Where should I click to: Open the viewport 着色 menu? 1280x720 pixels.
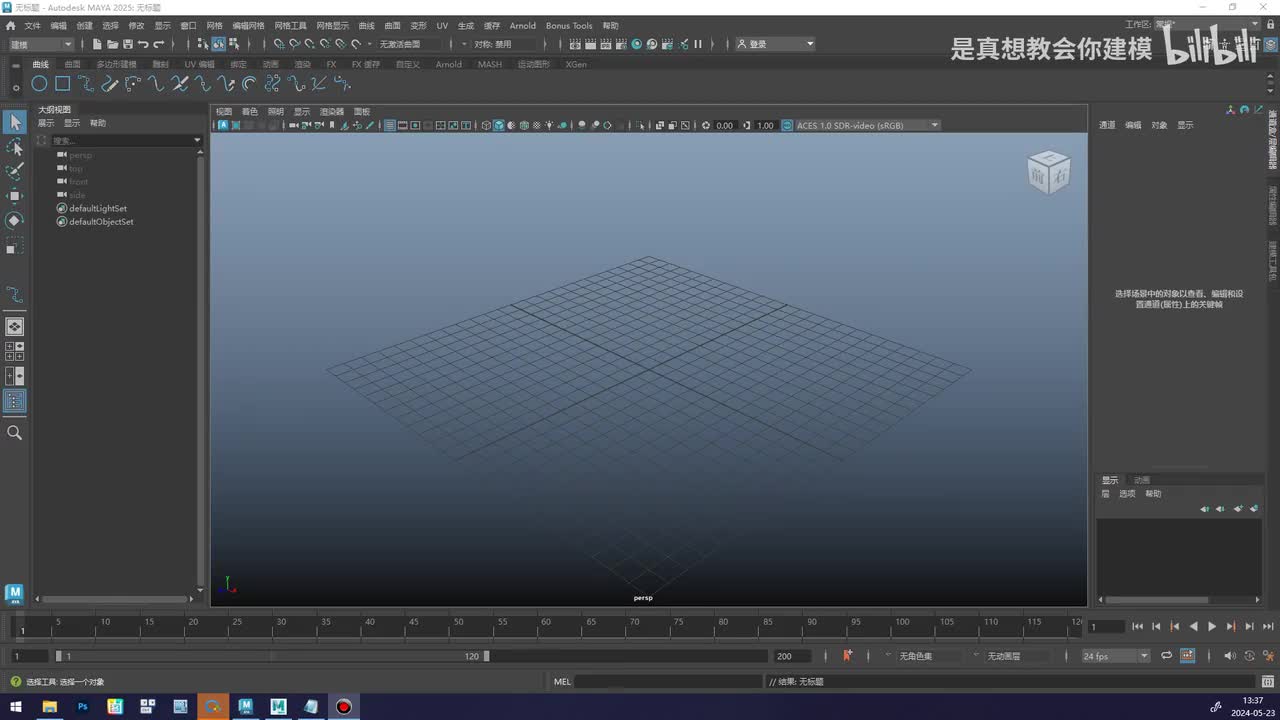click(x=249, y=111)
